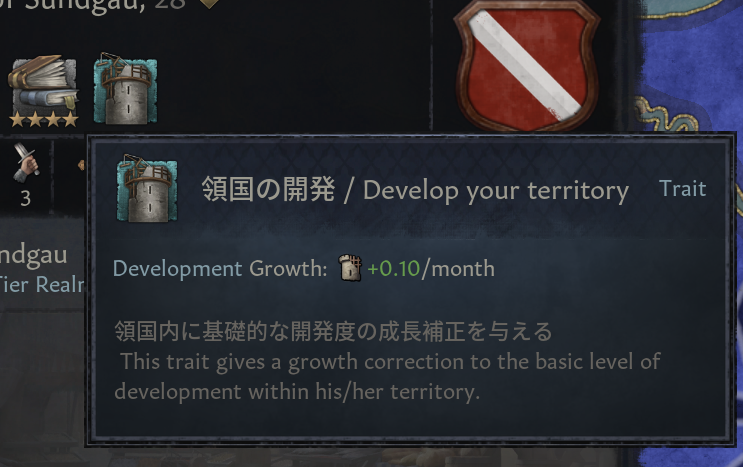Click the 'Trait' label in tooltip header

tap(682, 189)
